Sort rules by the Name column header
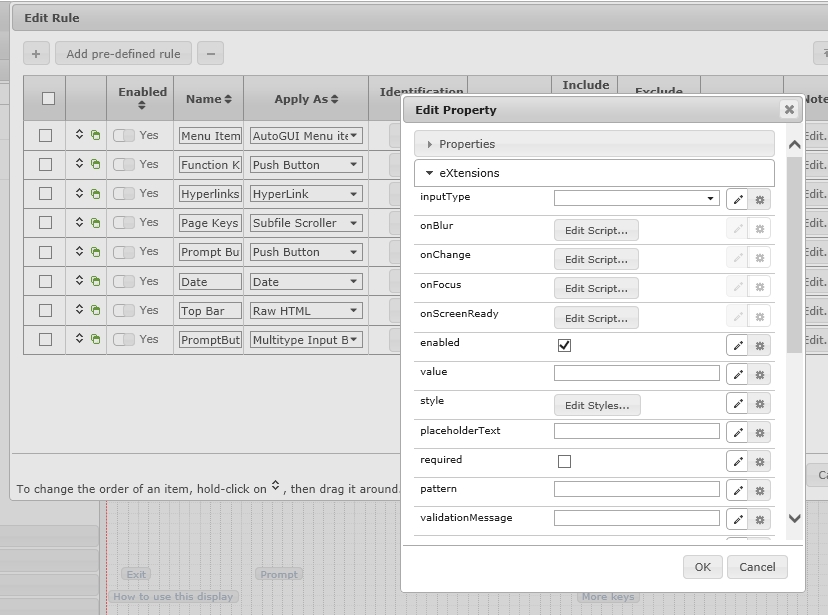 208,99
